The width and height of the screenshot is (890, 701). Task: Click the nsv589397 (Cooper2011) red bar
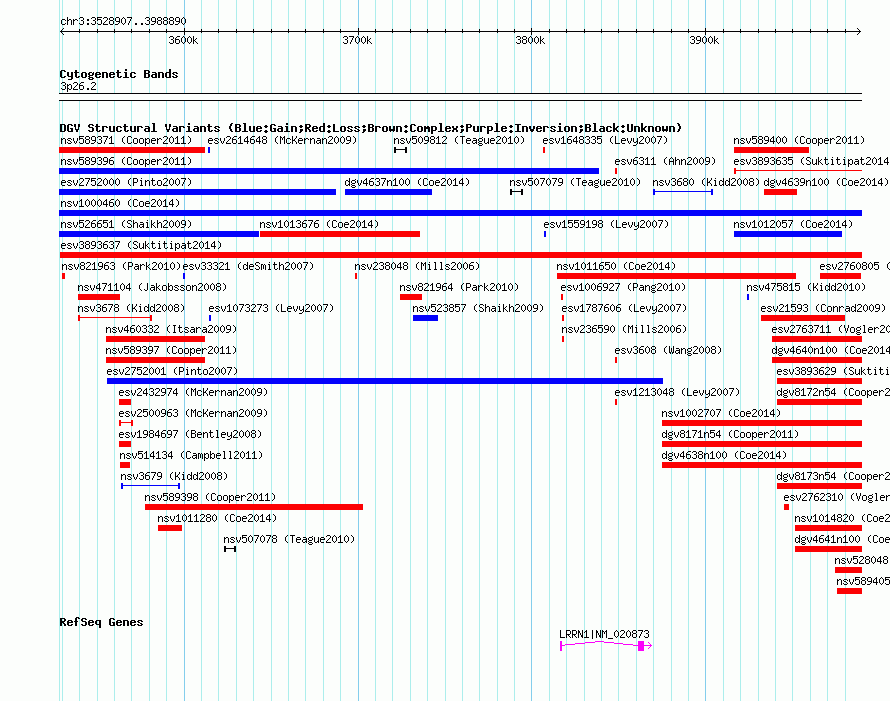point(155,360)
